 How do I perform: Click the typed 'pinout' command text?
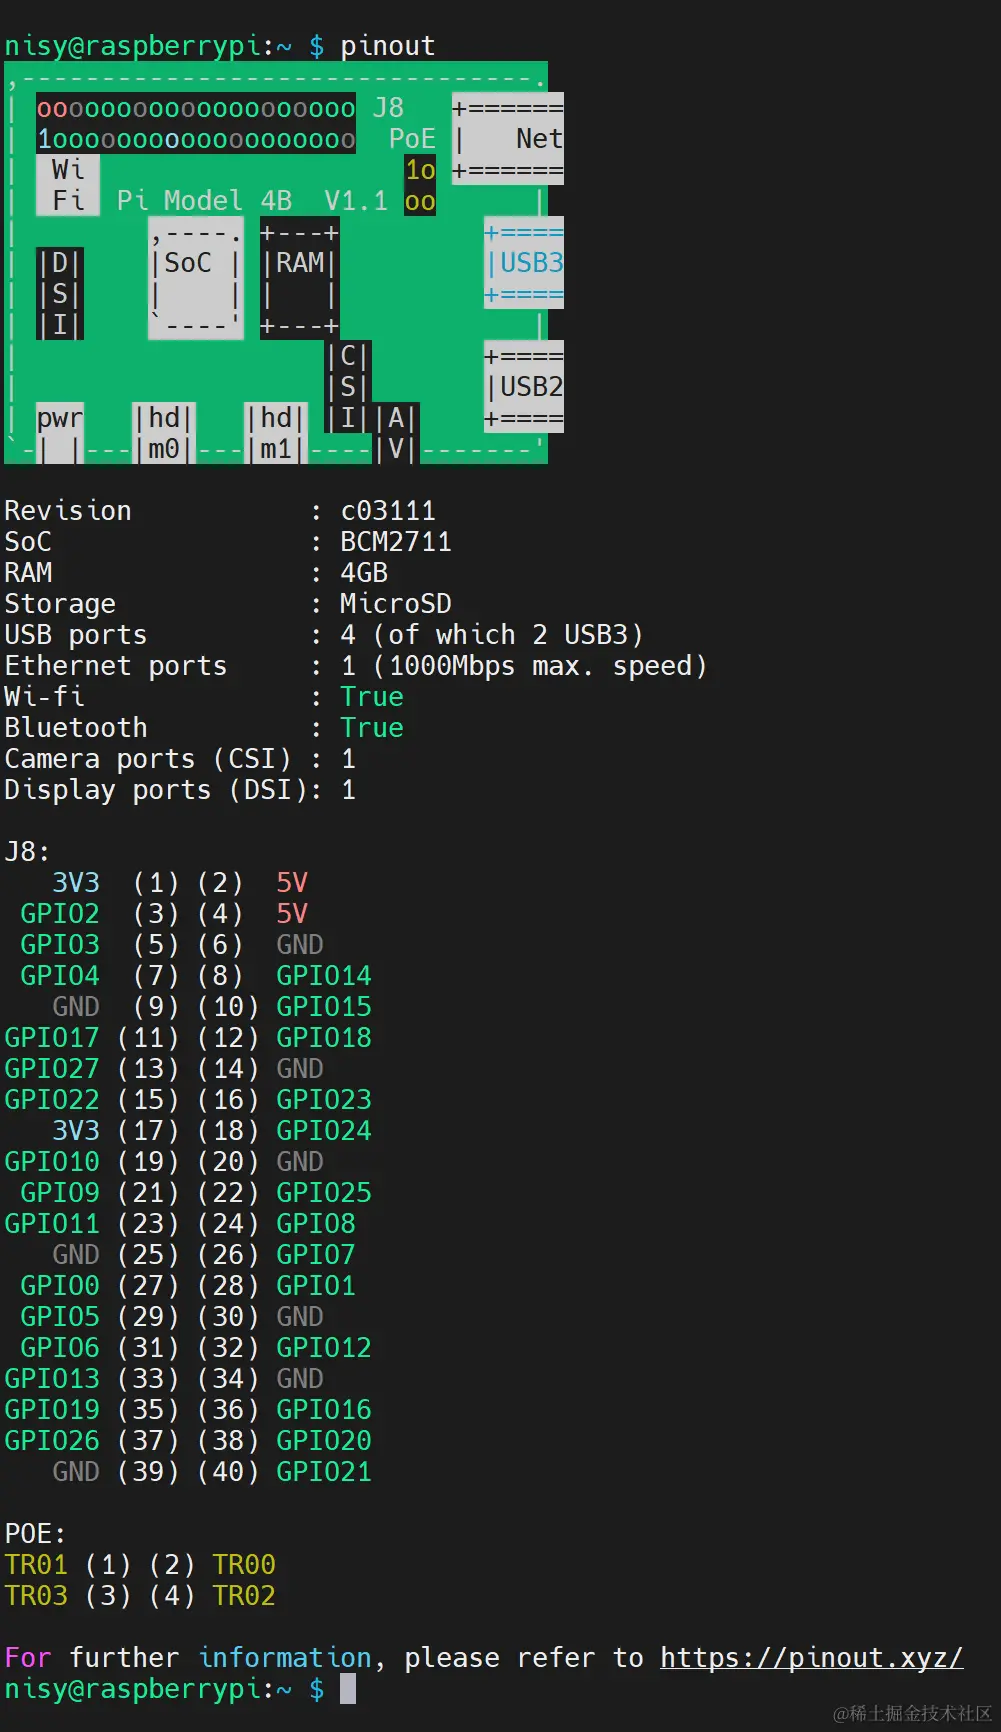click(x=388, y=46)
